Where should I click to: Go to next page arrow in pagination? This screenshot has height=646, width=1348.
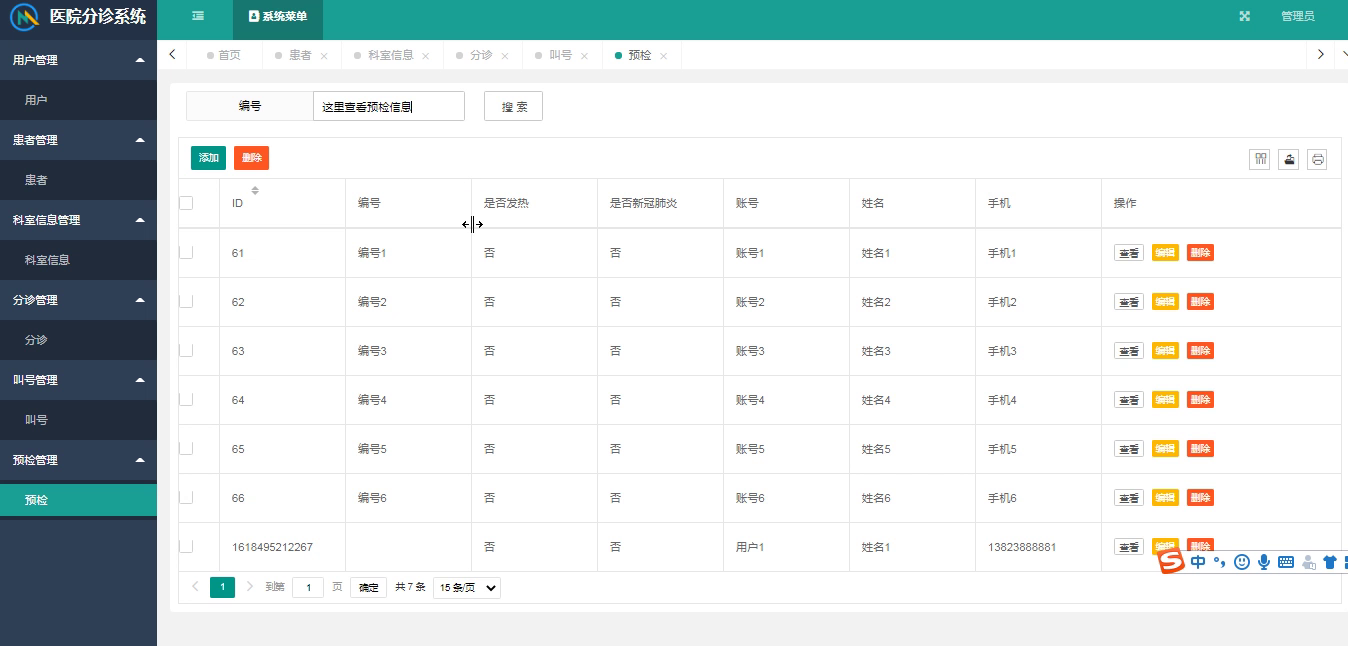click(250, 587)
